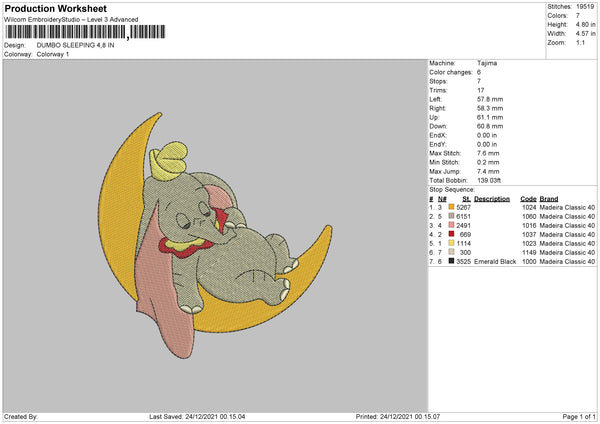Click the 'EndX:' label

coord(438,135)
